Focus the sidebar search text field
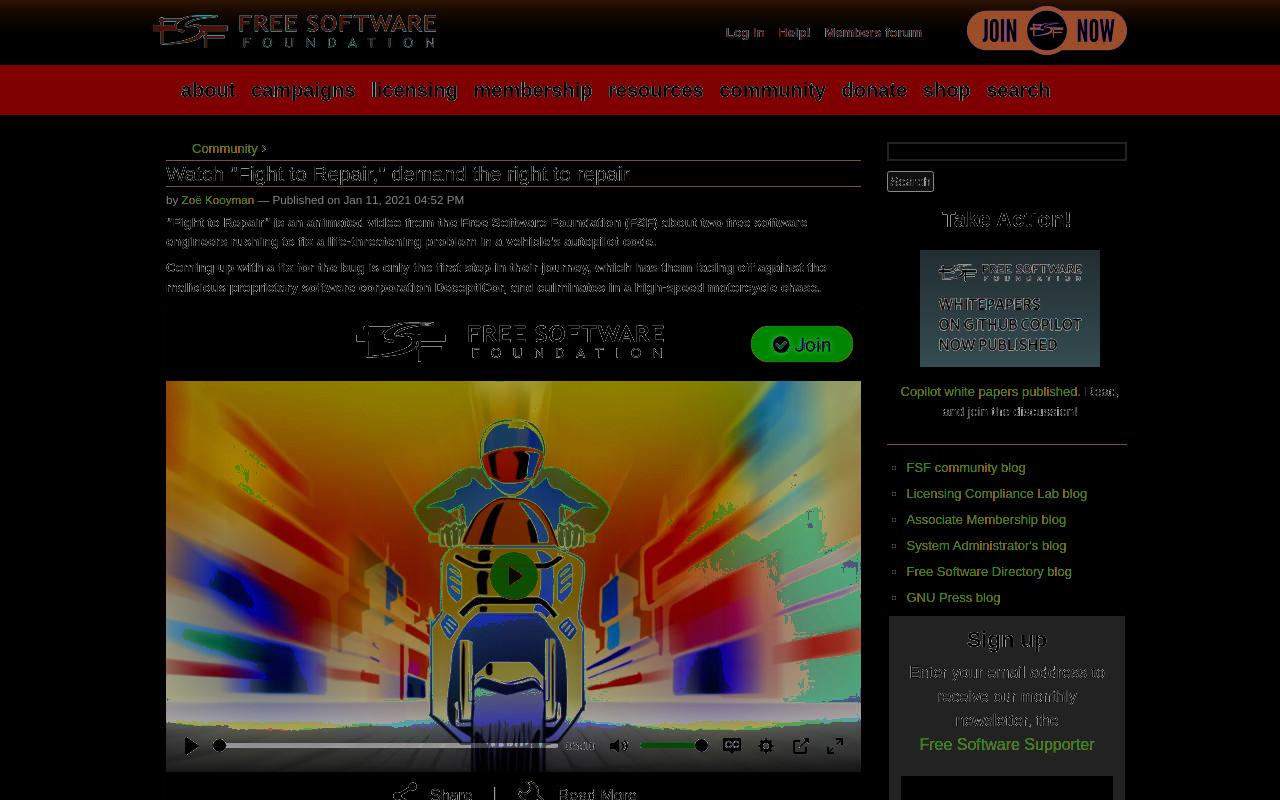This screenshot has height=800, width=1280. point(1007,151)
